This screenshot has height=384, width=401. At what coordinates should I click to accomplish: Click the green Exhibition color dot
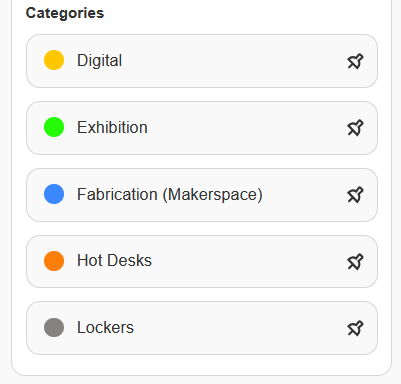pyautogui.click(x=54, y=127)
